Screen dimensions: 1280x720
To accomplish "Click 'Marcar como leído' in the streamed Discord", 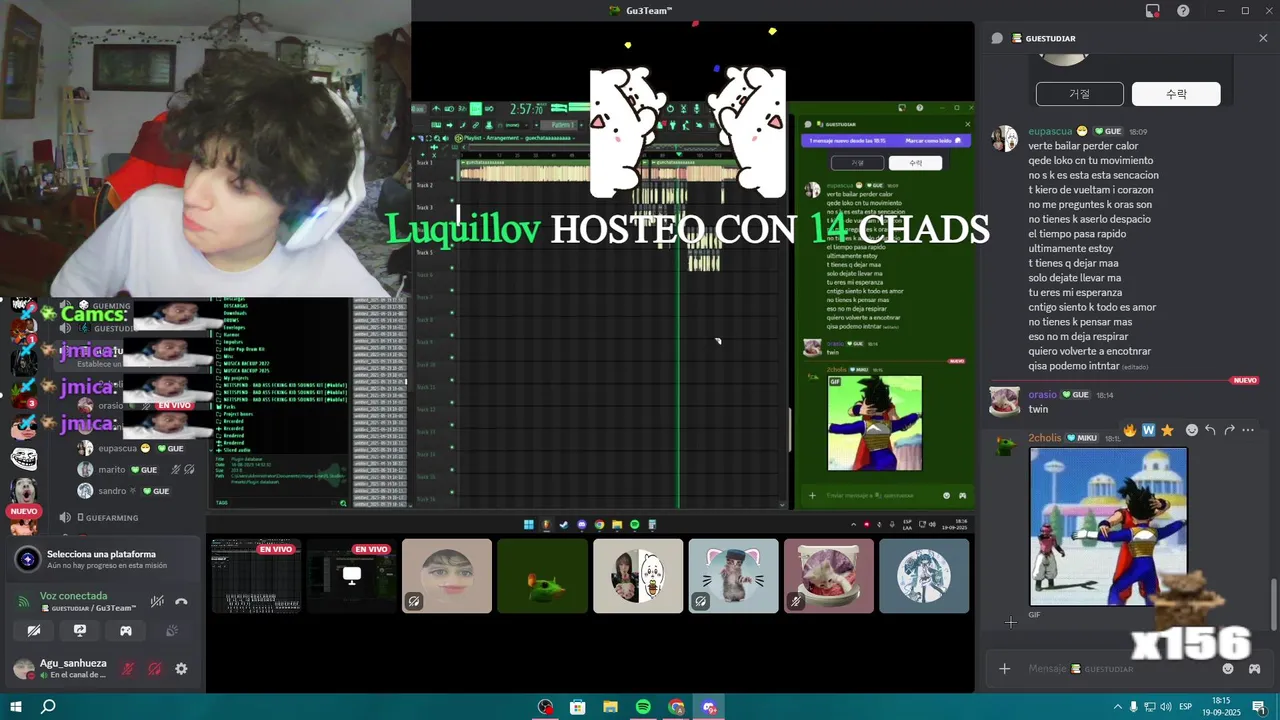I will coord(931,141).
